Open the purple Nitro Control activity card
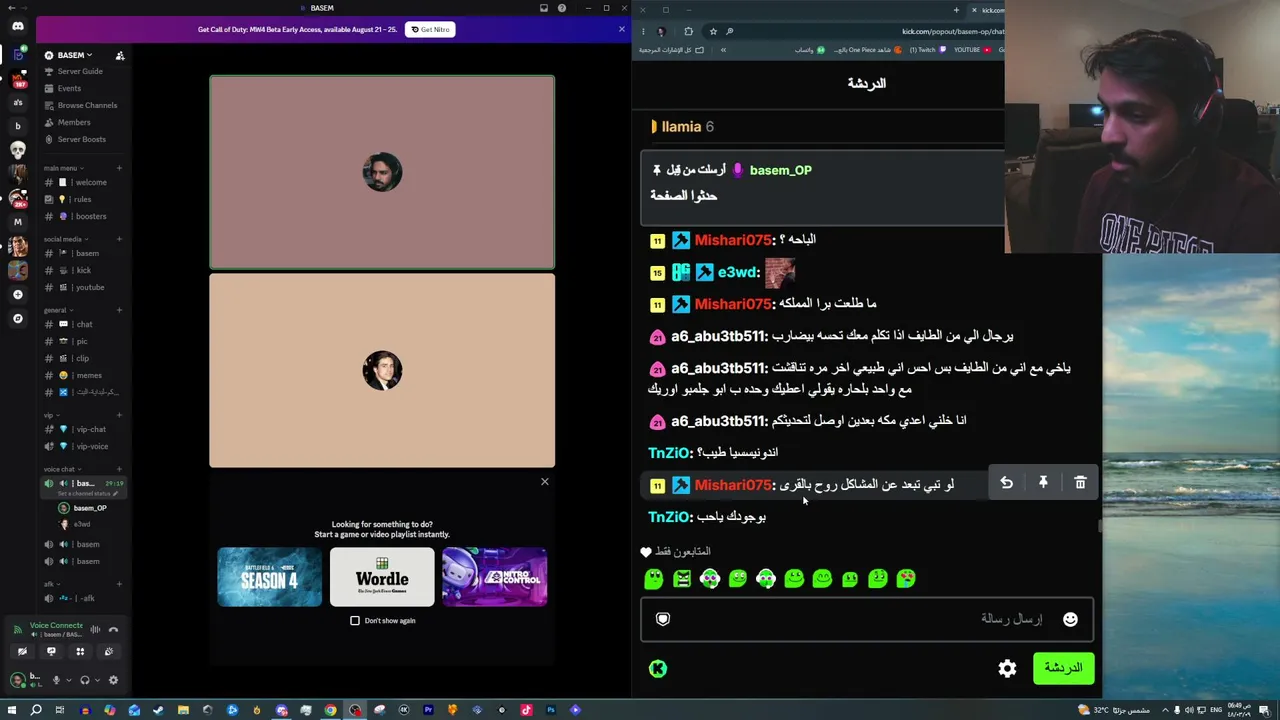Image resolution: width=1280 pixels, height=720 pixels. coord(495,577)
